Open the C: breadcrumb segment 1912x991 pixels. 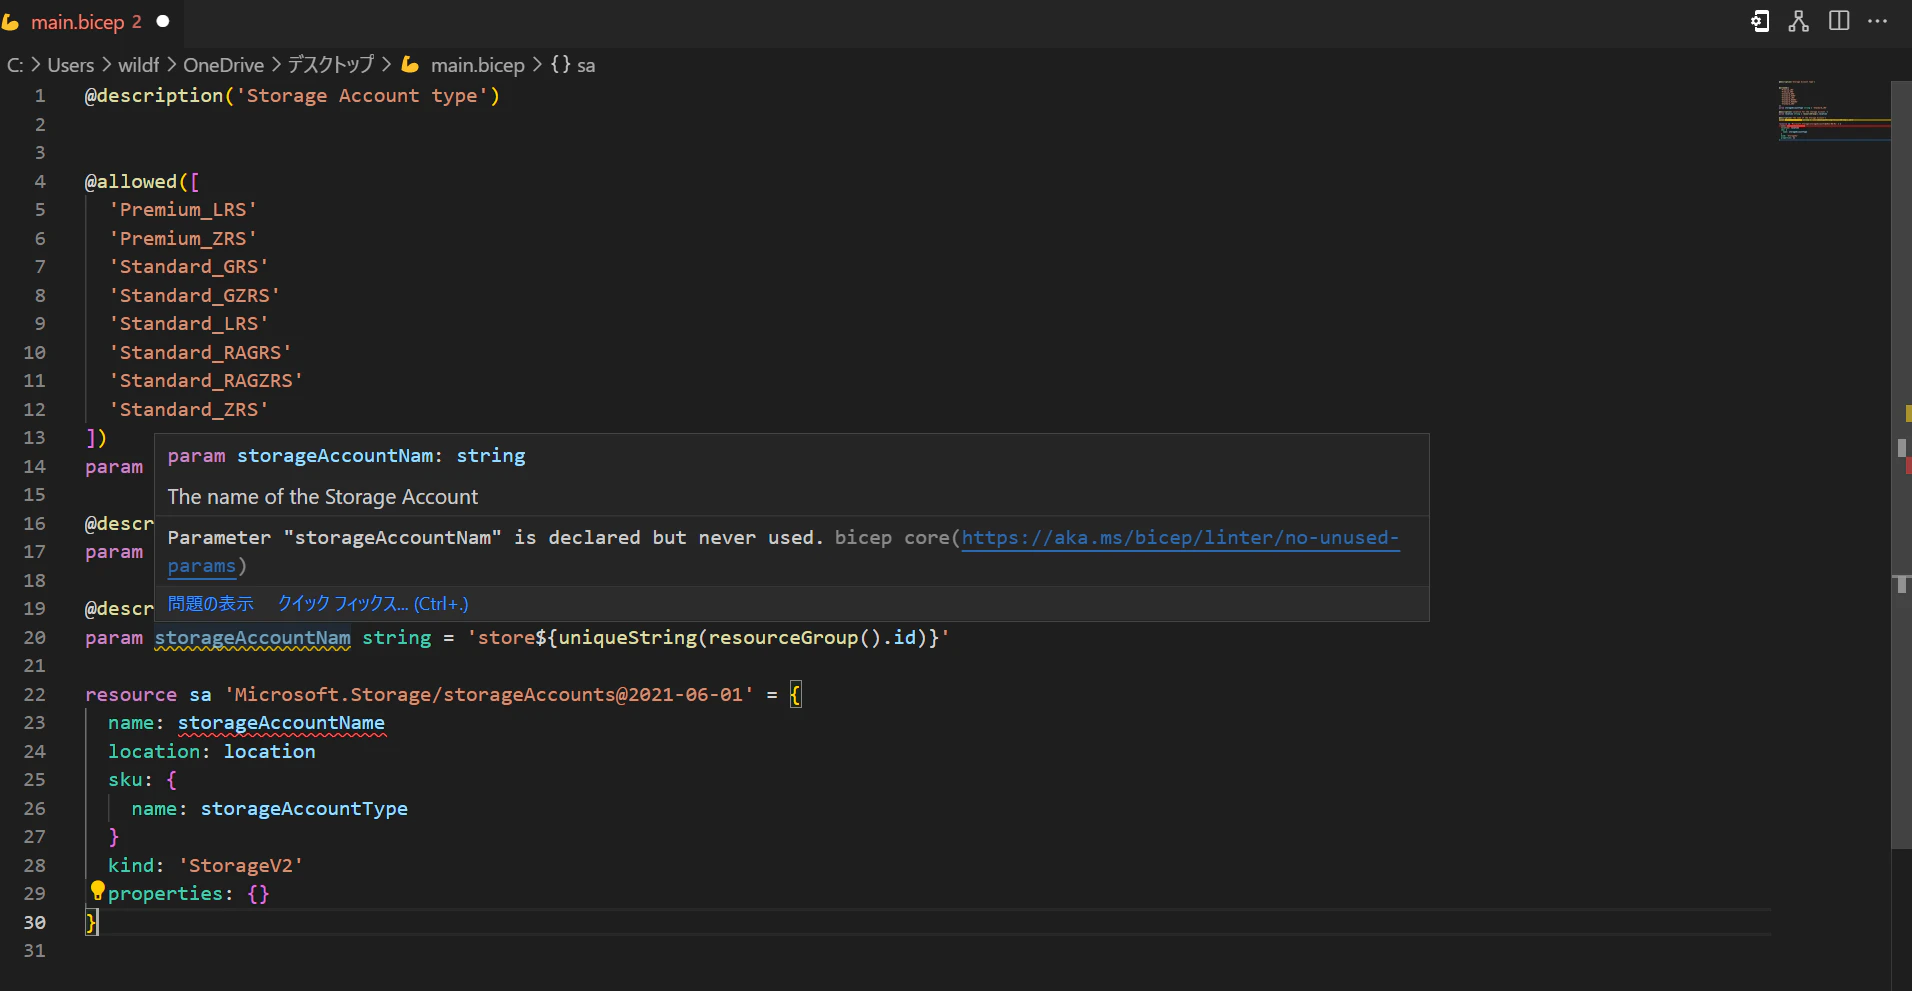[x=15, y=65]
